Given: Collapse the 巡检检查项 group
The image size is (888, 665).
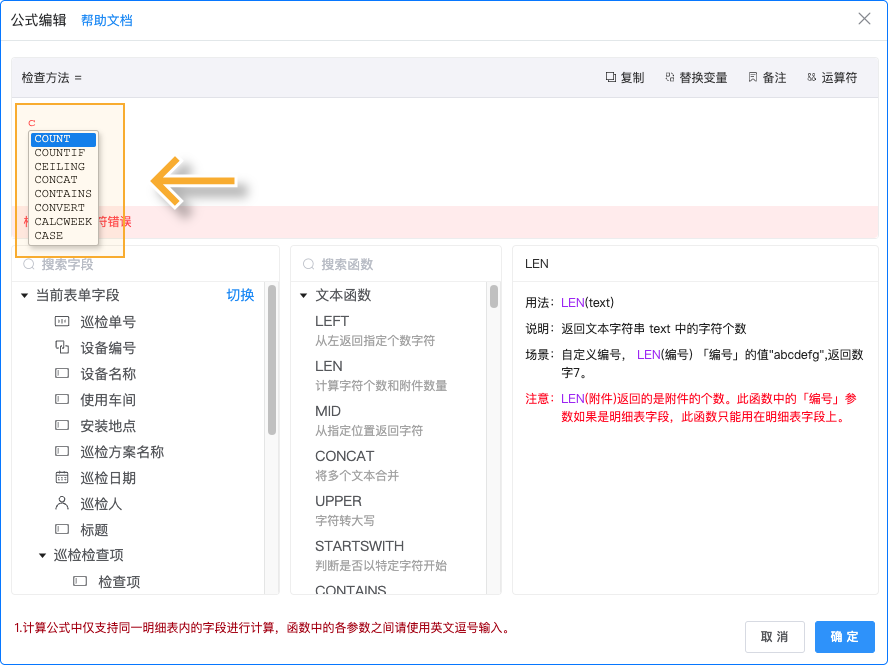Looking at the screenshot, I should 41,553.
